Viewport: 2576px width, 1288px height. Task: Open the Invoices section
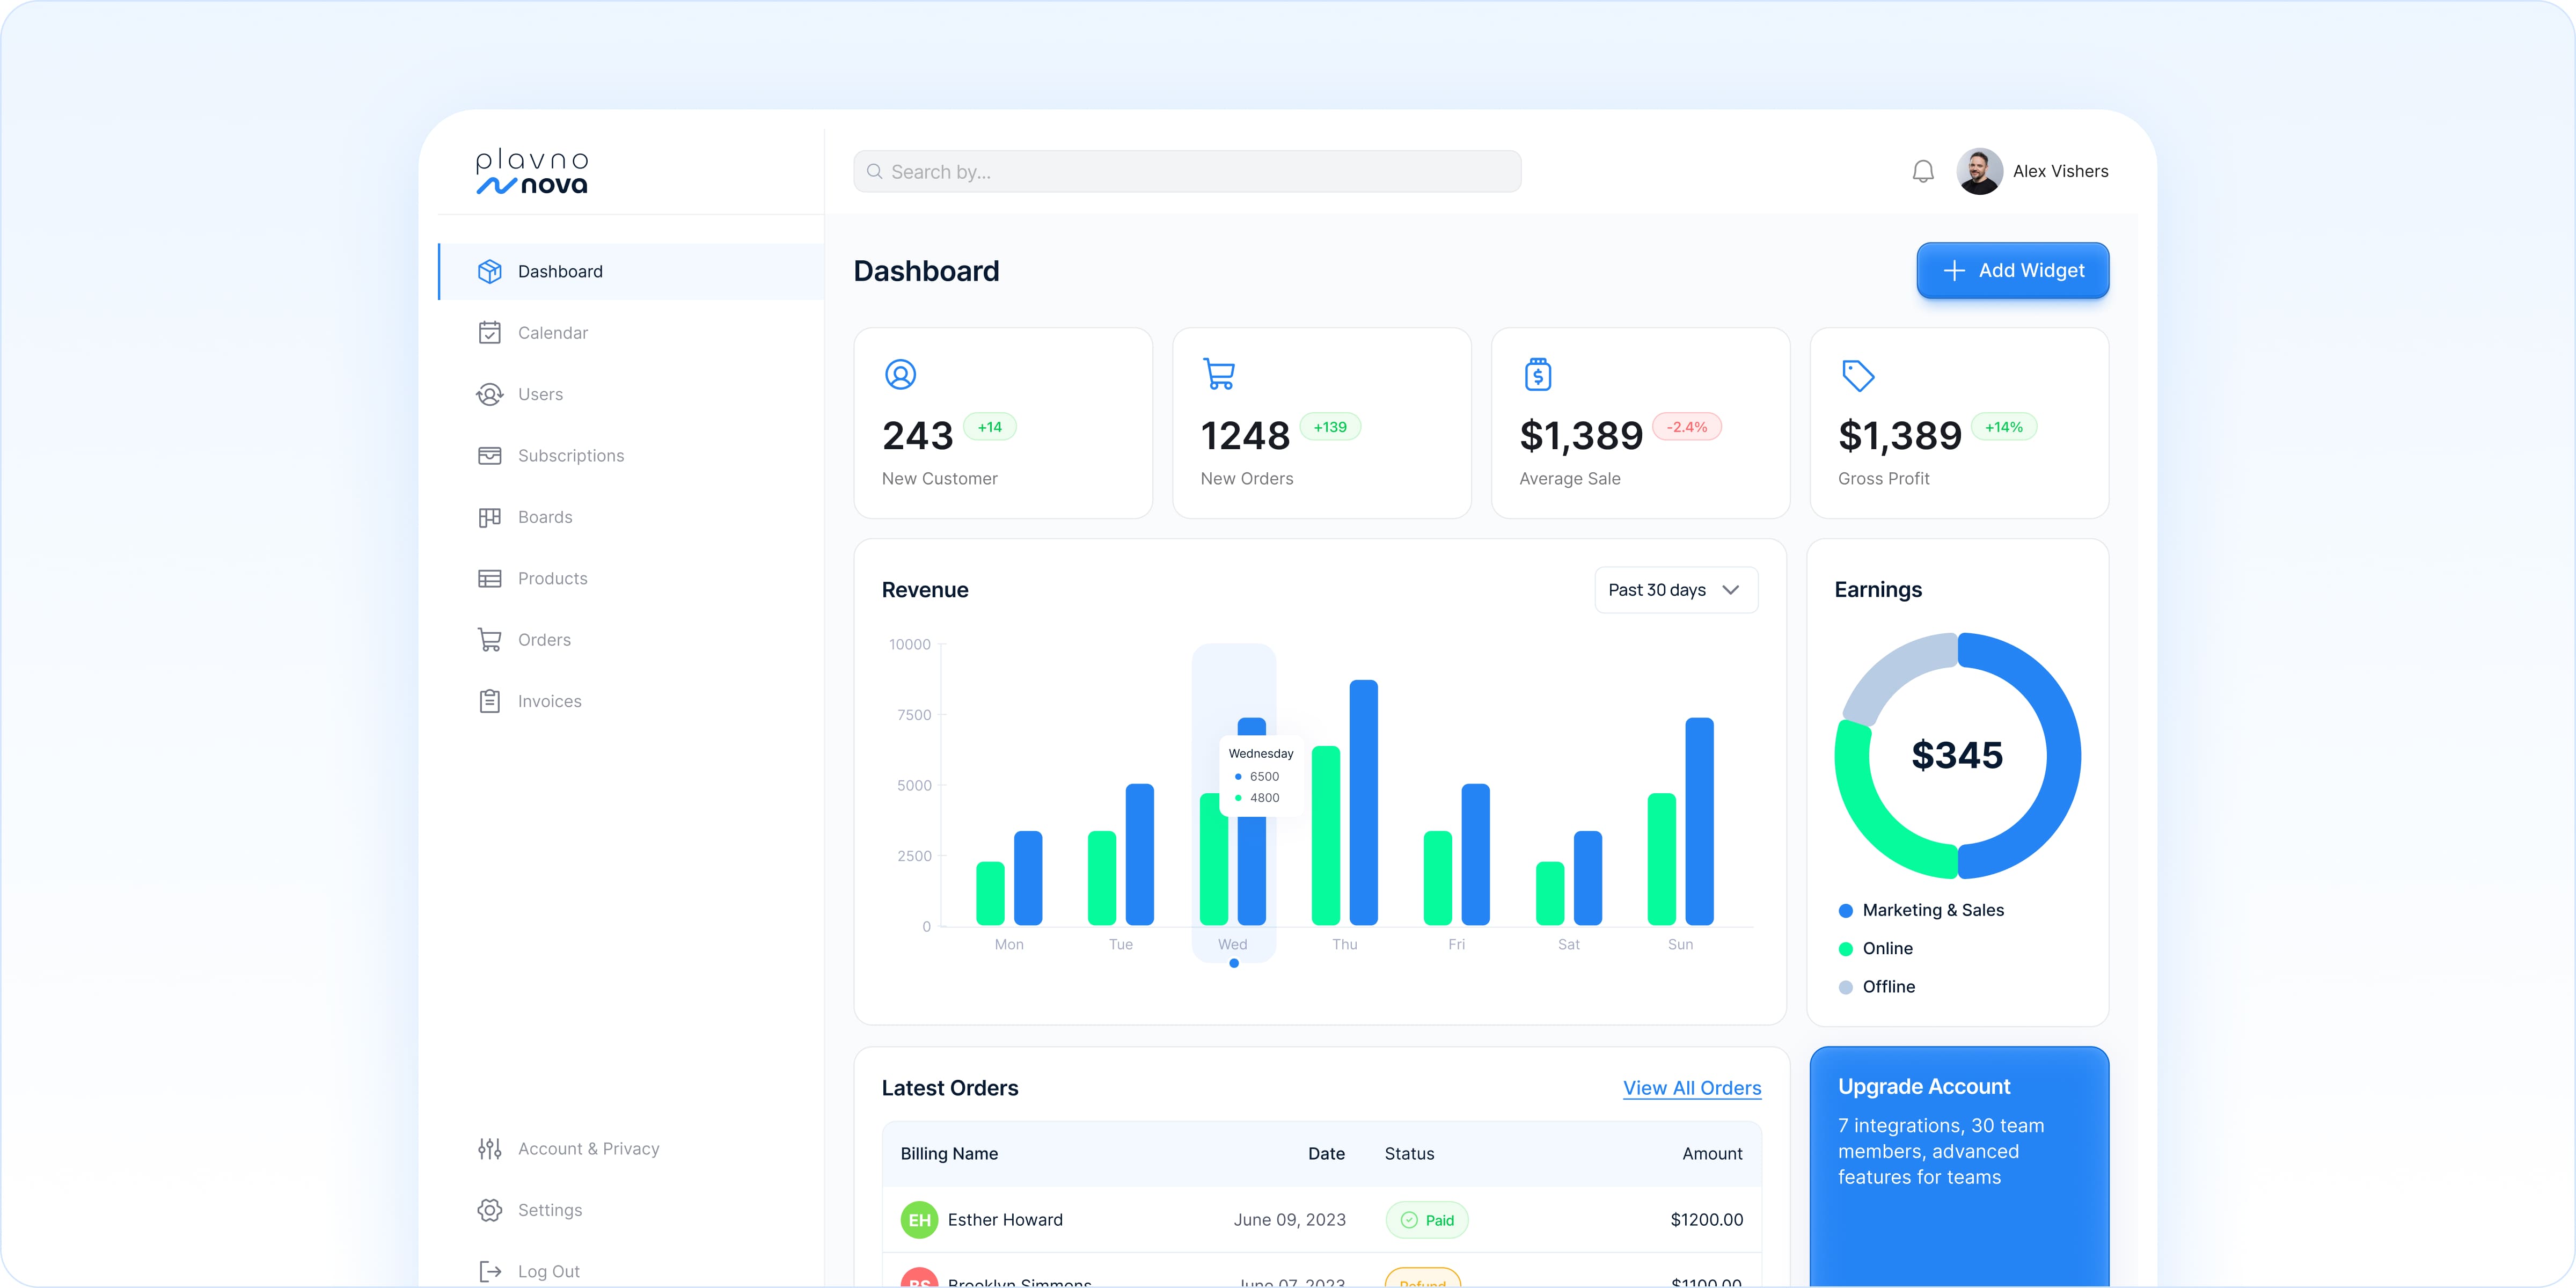point(549,701)
